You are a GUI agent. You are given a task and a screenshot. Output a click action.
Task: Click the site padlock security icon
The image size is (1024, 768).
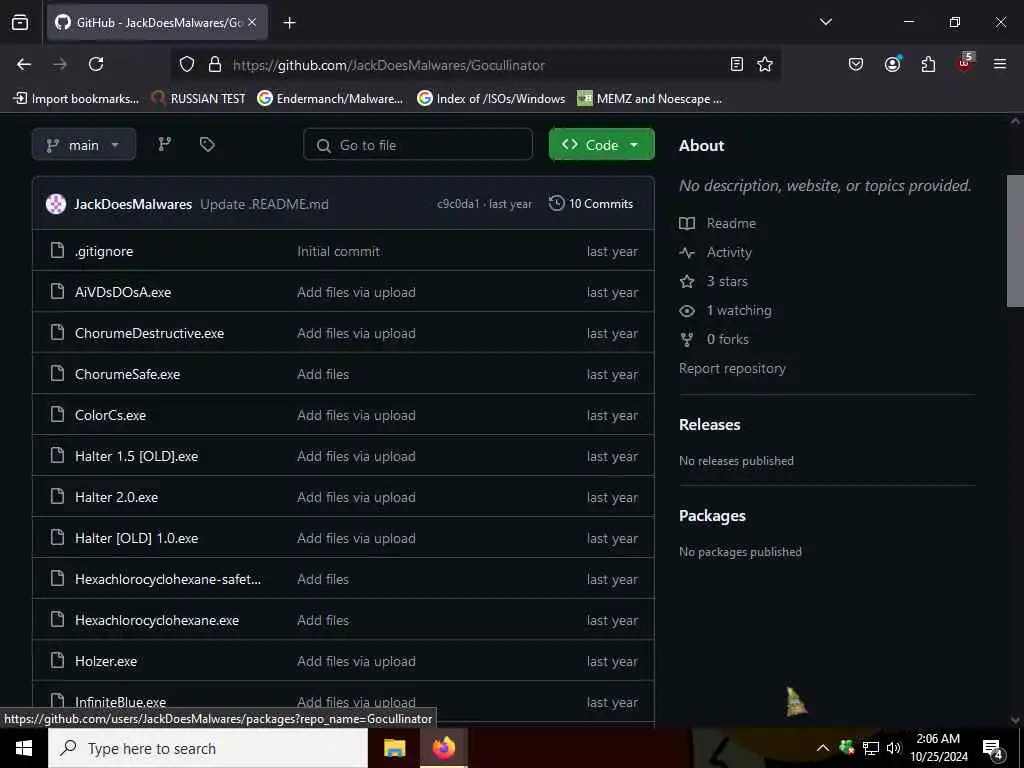(x=215, y=64)
